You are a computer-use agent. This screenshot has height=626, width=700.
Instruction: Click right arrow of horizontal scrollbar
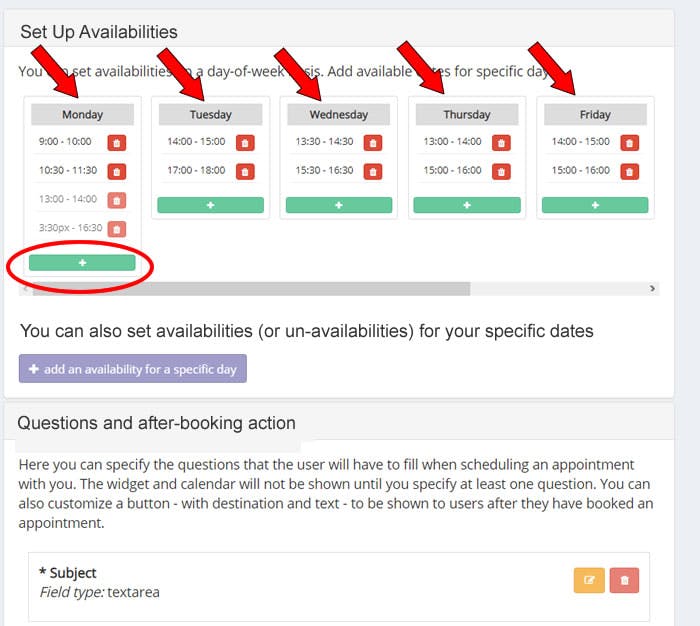pyautogui.click(x=653, y=289)
